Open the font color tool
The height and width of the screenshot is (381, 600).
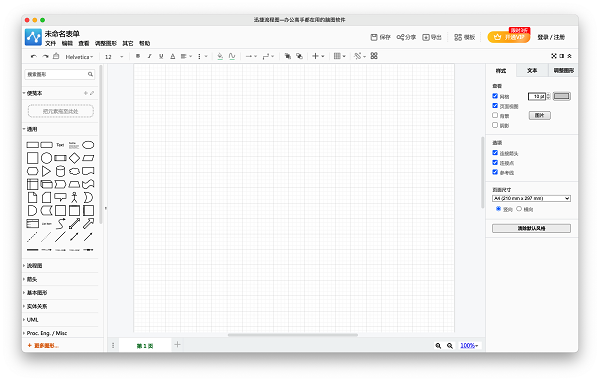coord(173,56)
